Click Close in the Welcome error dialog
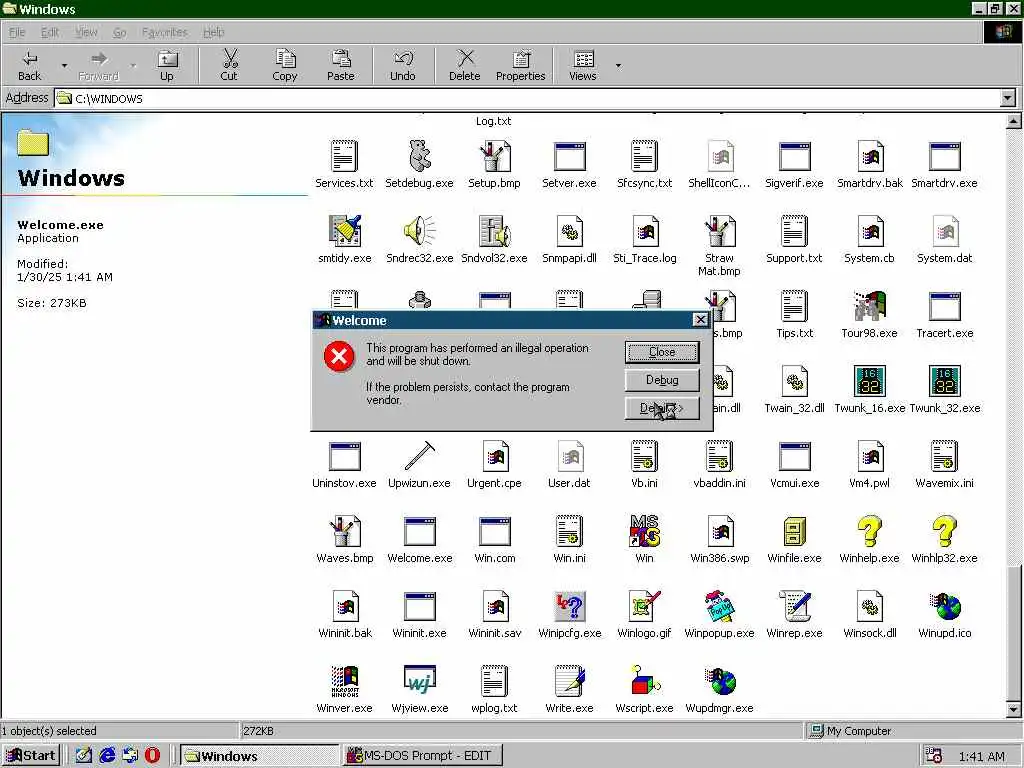 tap(662, 352)
